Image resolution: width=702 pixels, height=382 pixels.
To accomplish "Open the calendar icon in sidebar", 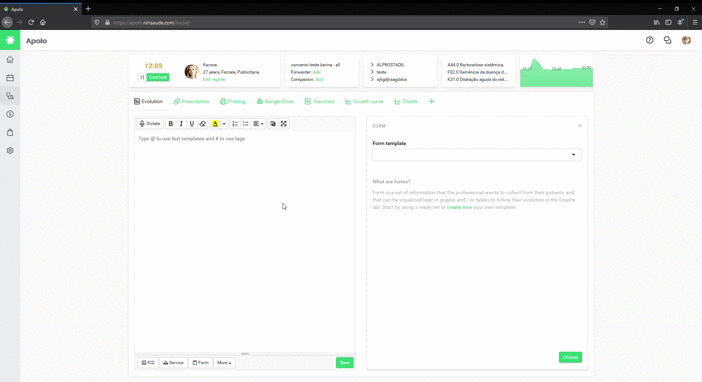I will (10, 78).
